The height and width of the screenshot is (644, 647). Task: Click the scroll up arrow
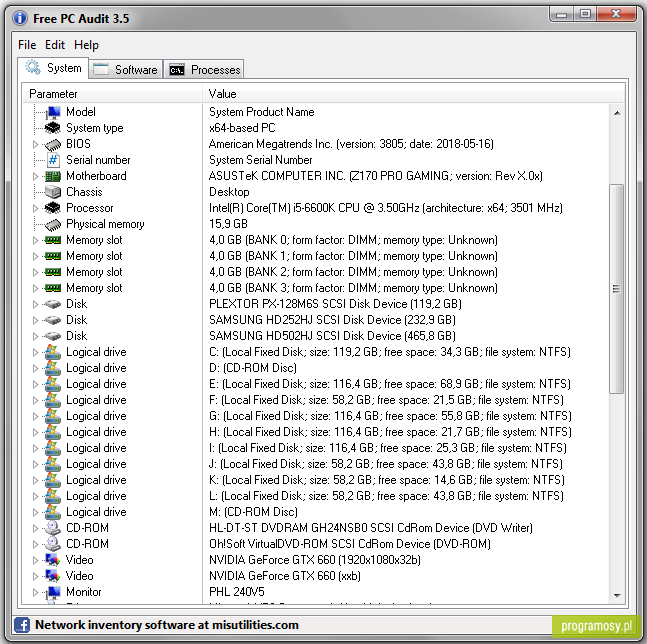click(617, 113)
